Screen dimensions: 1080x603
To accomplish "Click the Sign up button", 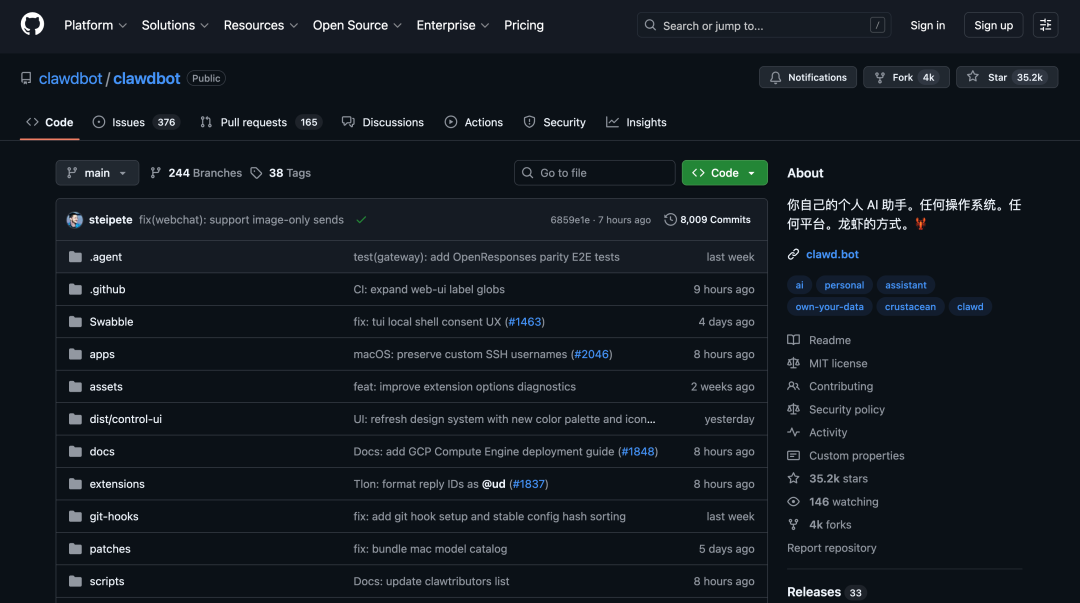I will pos(993,24).
